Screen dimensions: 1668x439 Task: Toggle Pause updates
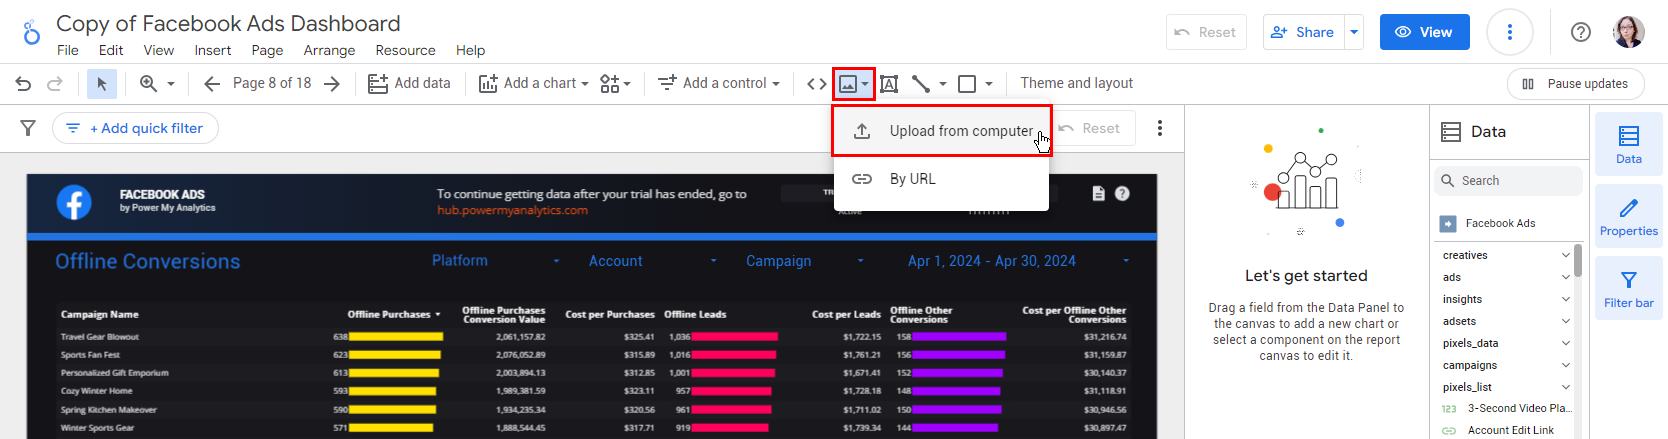point(1575,84)
